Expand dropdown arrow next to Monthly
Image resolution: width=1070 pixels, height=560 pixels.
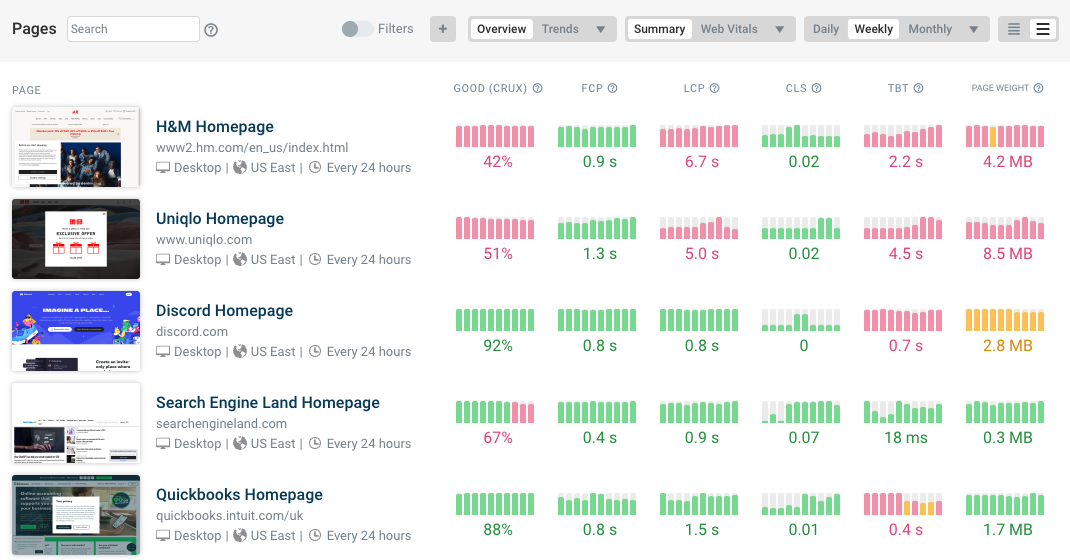click(974, 29)
